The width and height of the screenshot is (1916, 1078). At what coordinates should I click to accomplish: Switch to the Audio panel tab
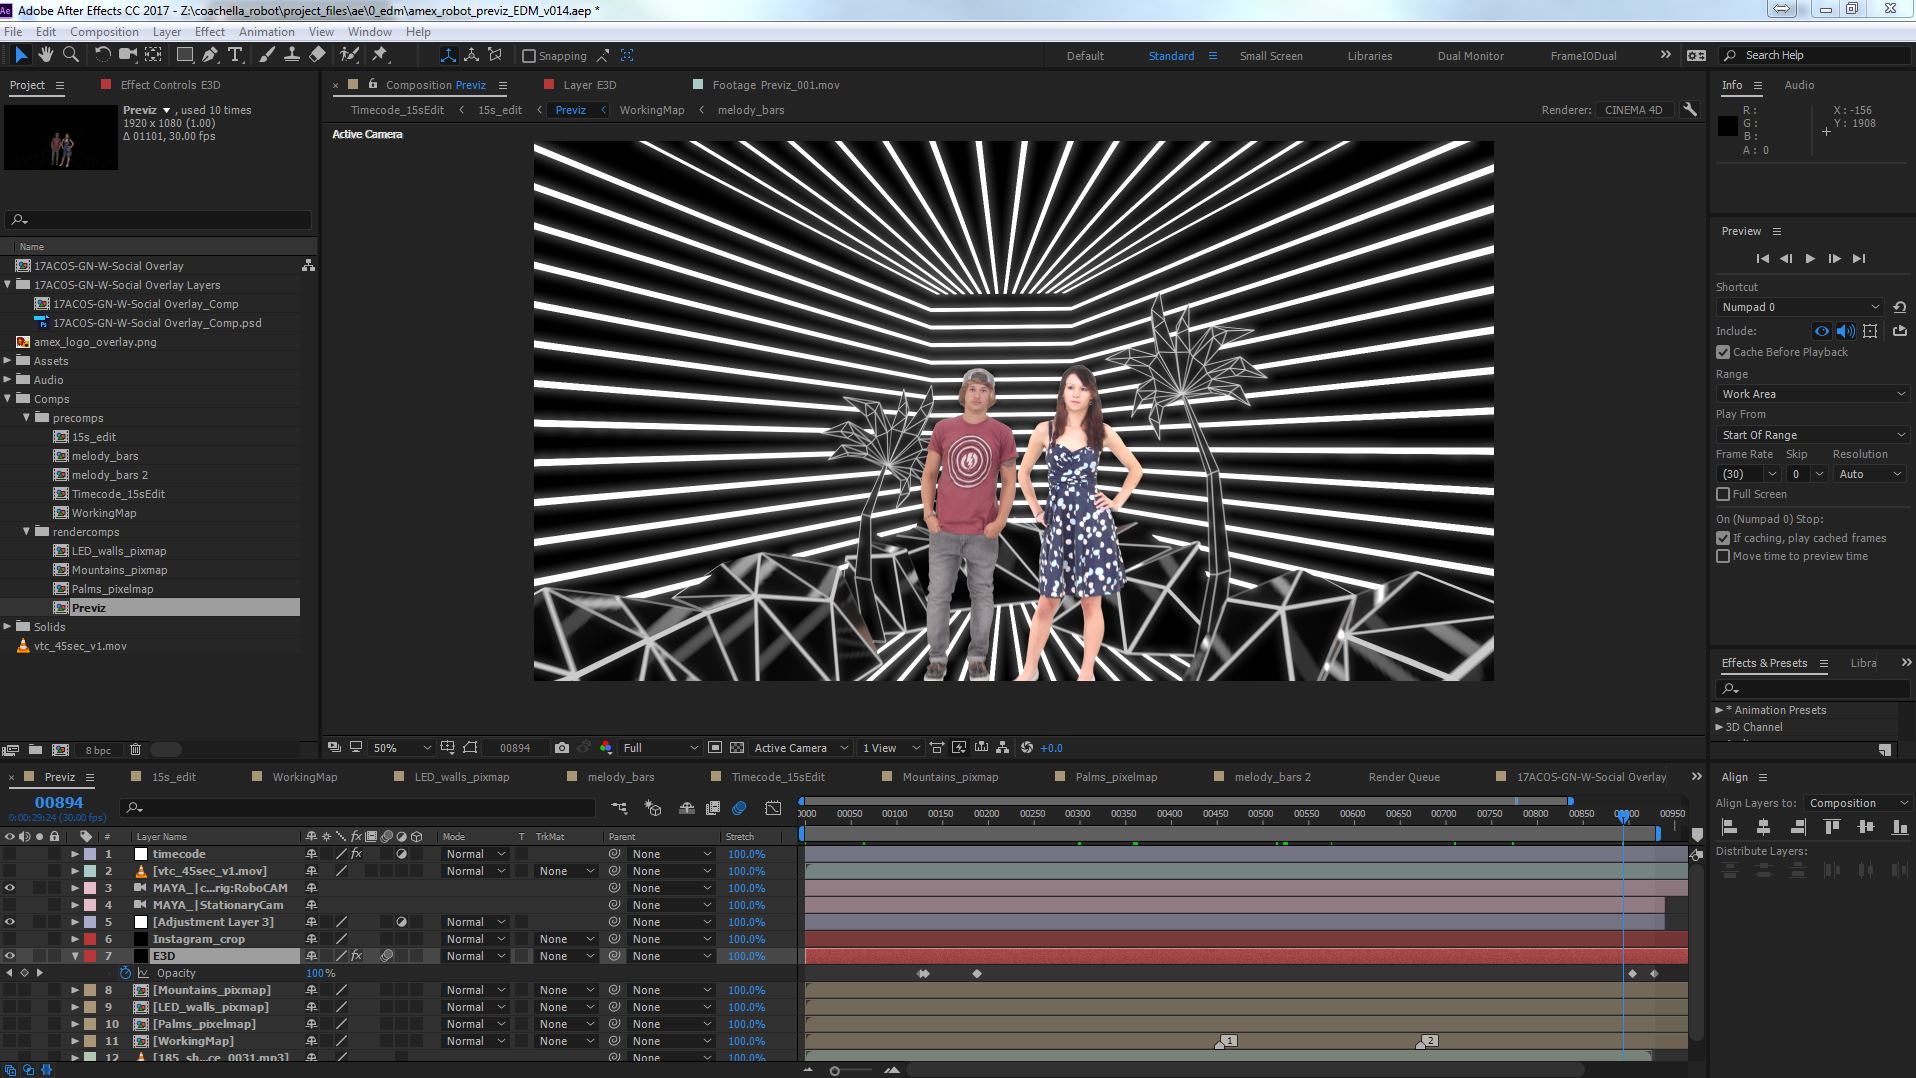(1799, 85)
